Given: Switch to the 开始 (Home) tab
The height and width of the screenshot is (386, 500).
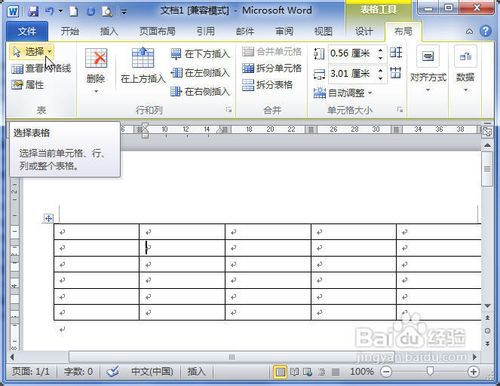Looking at the screenshot, I should 70,31.
